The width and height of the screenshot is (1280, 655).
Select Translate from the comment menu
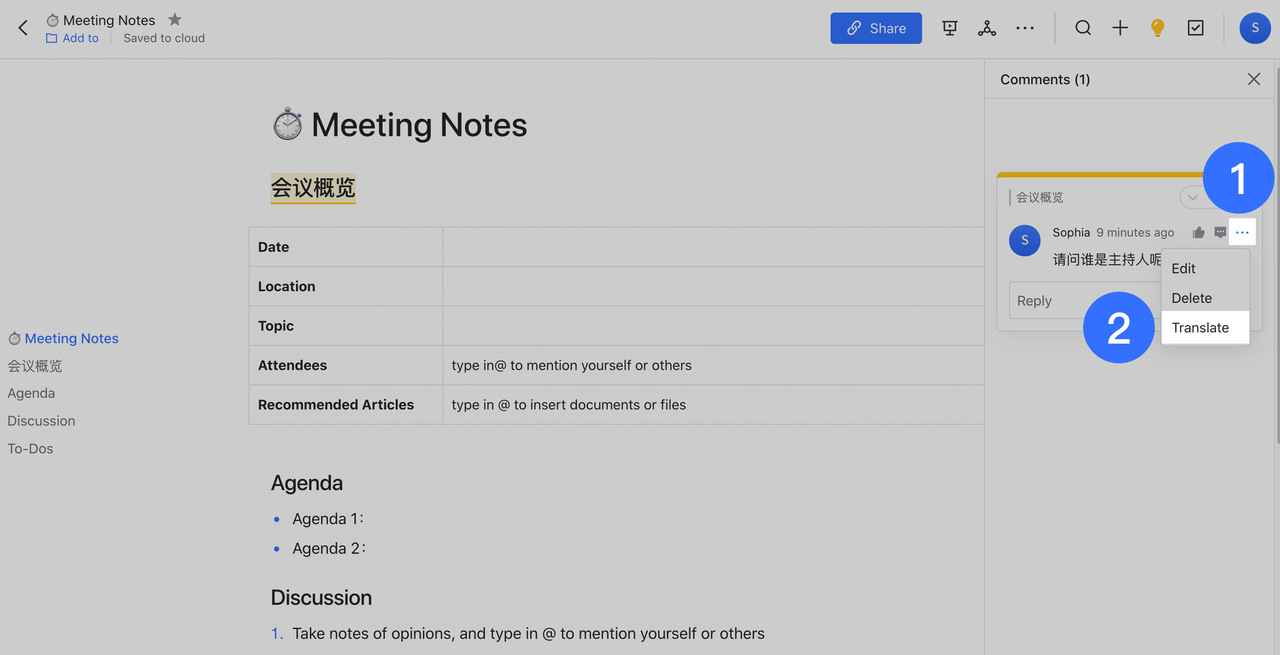click(1205, 327)
